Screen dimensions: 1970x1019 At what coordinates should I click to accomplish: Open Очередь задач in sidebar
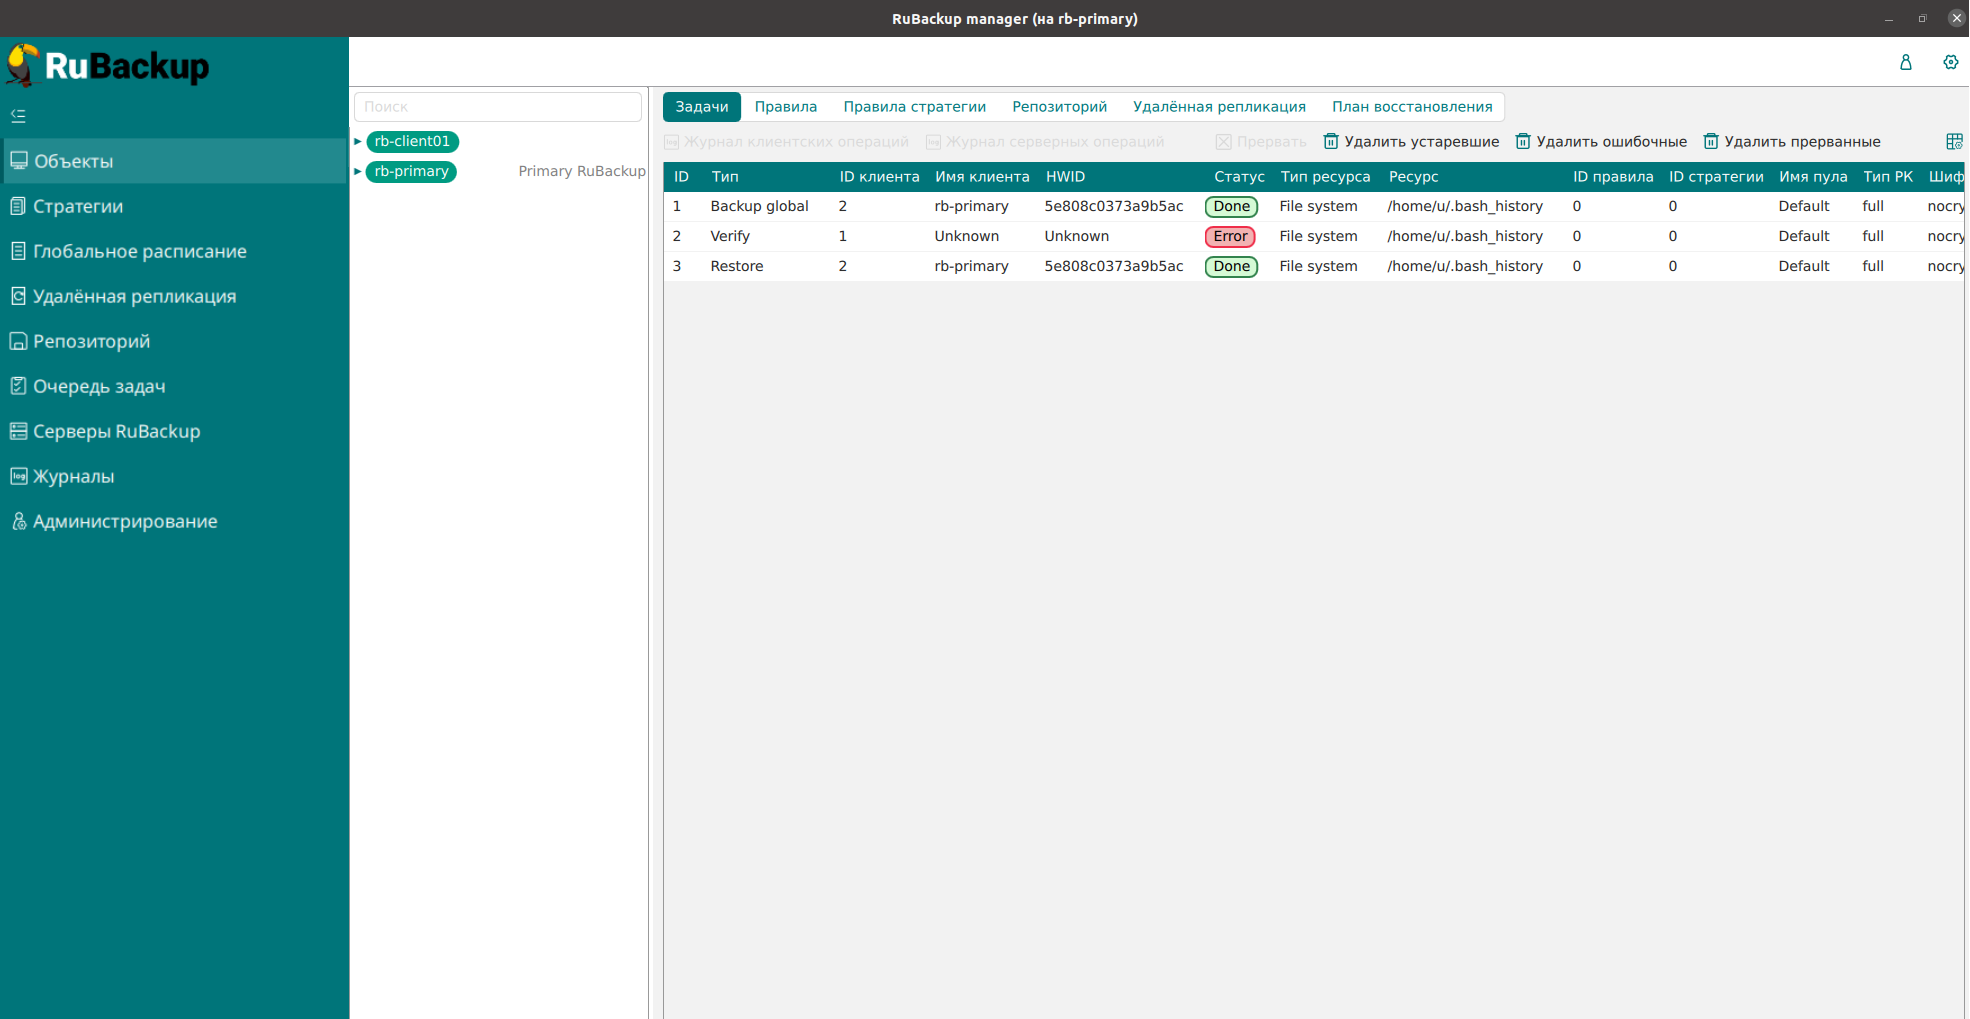pos(98,386)
